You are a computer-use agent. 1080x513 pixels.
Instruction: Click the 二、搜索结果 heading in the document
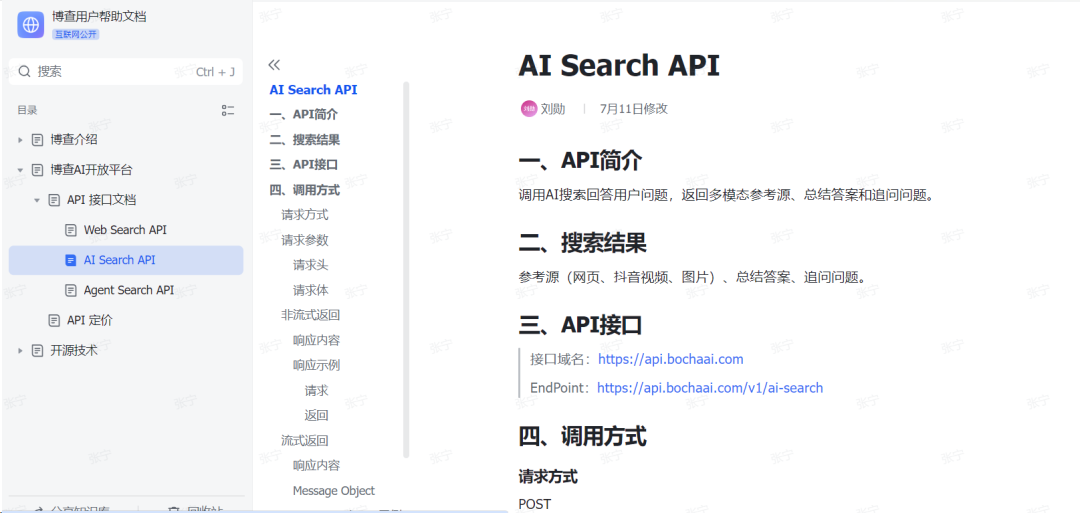[582, 242]
